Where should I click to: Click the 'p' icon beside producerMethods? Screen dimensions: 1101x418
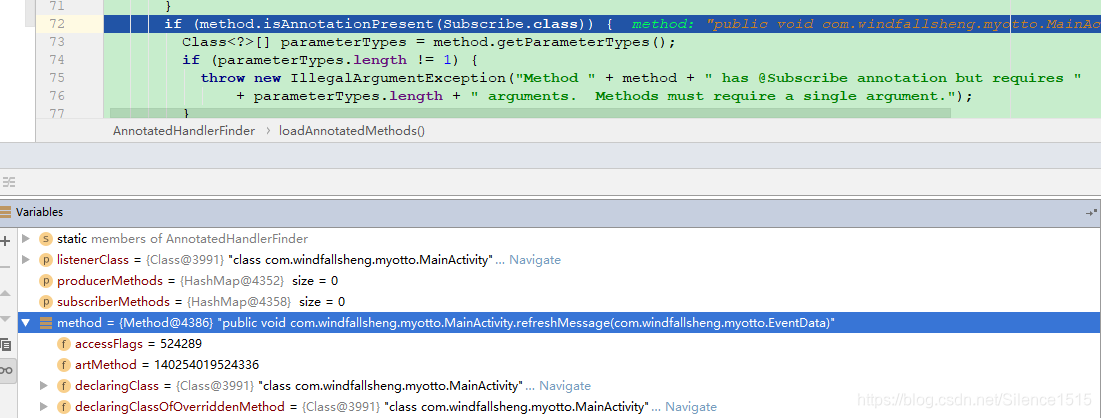[x=46, y=281]
